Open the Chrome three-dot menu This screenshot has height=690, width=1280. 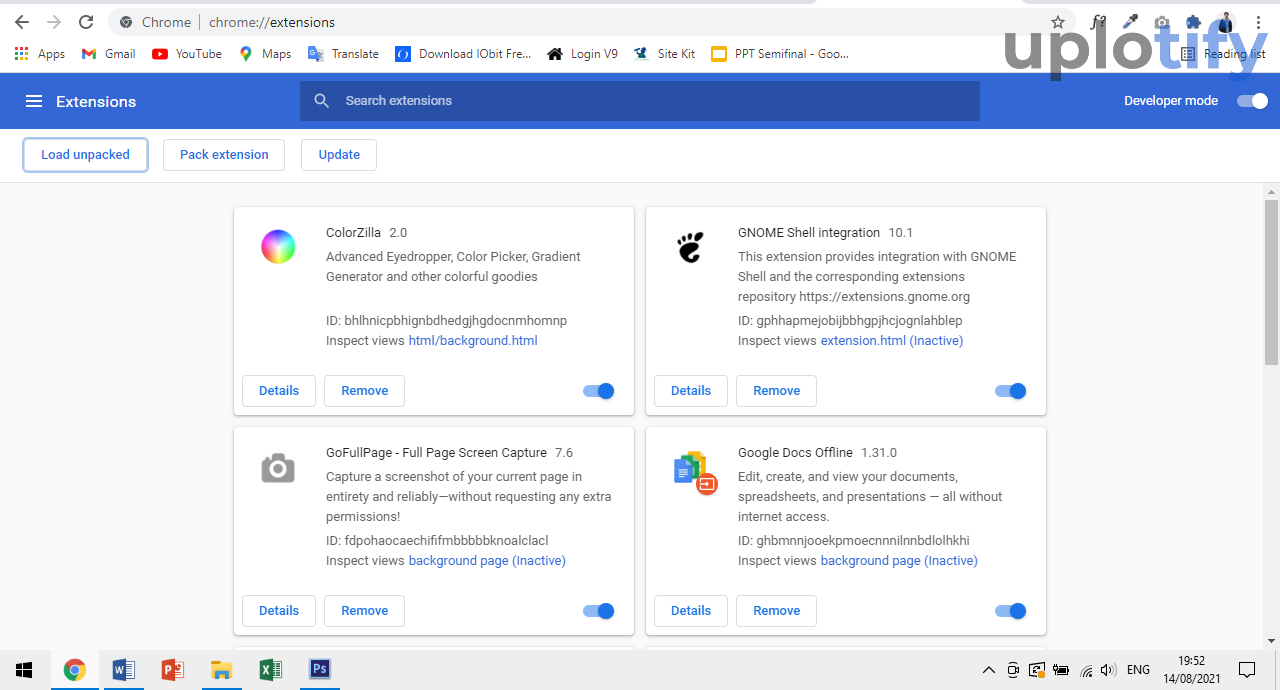pyautogui.click(x=1258, y=22)
